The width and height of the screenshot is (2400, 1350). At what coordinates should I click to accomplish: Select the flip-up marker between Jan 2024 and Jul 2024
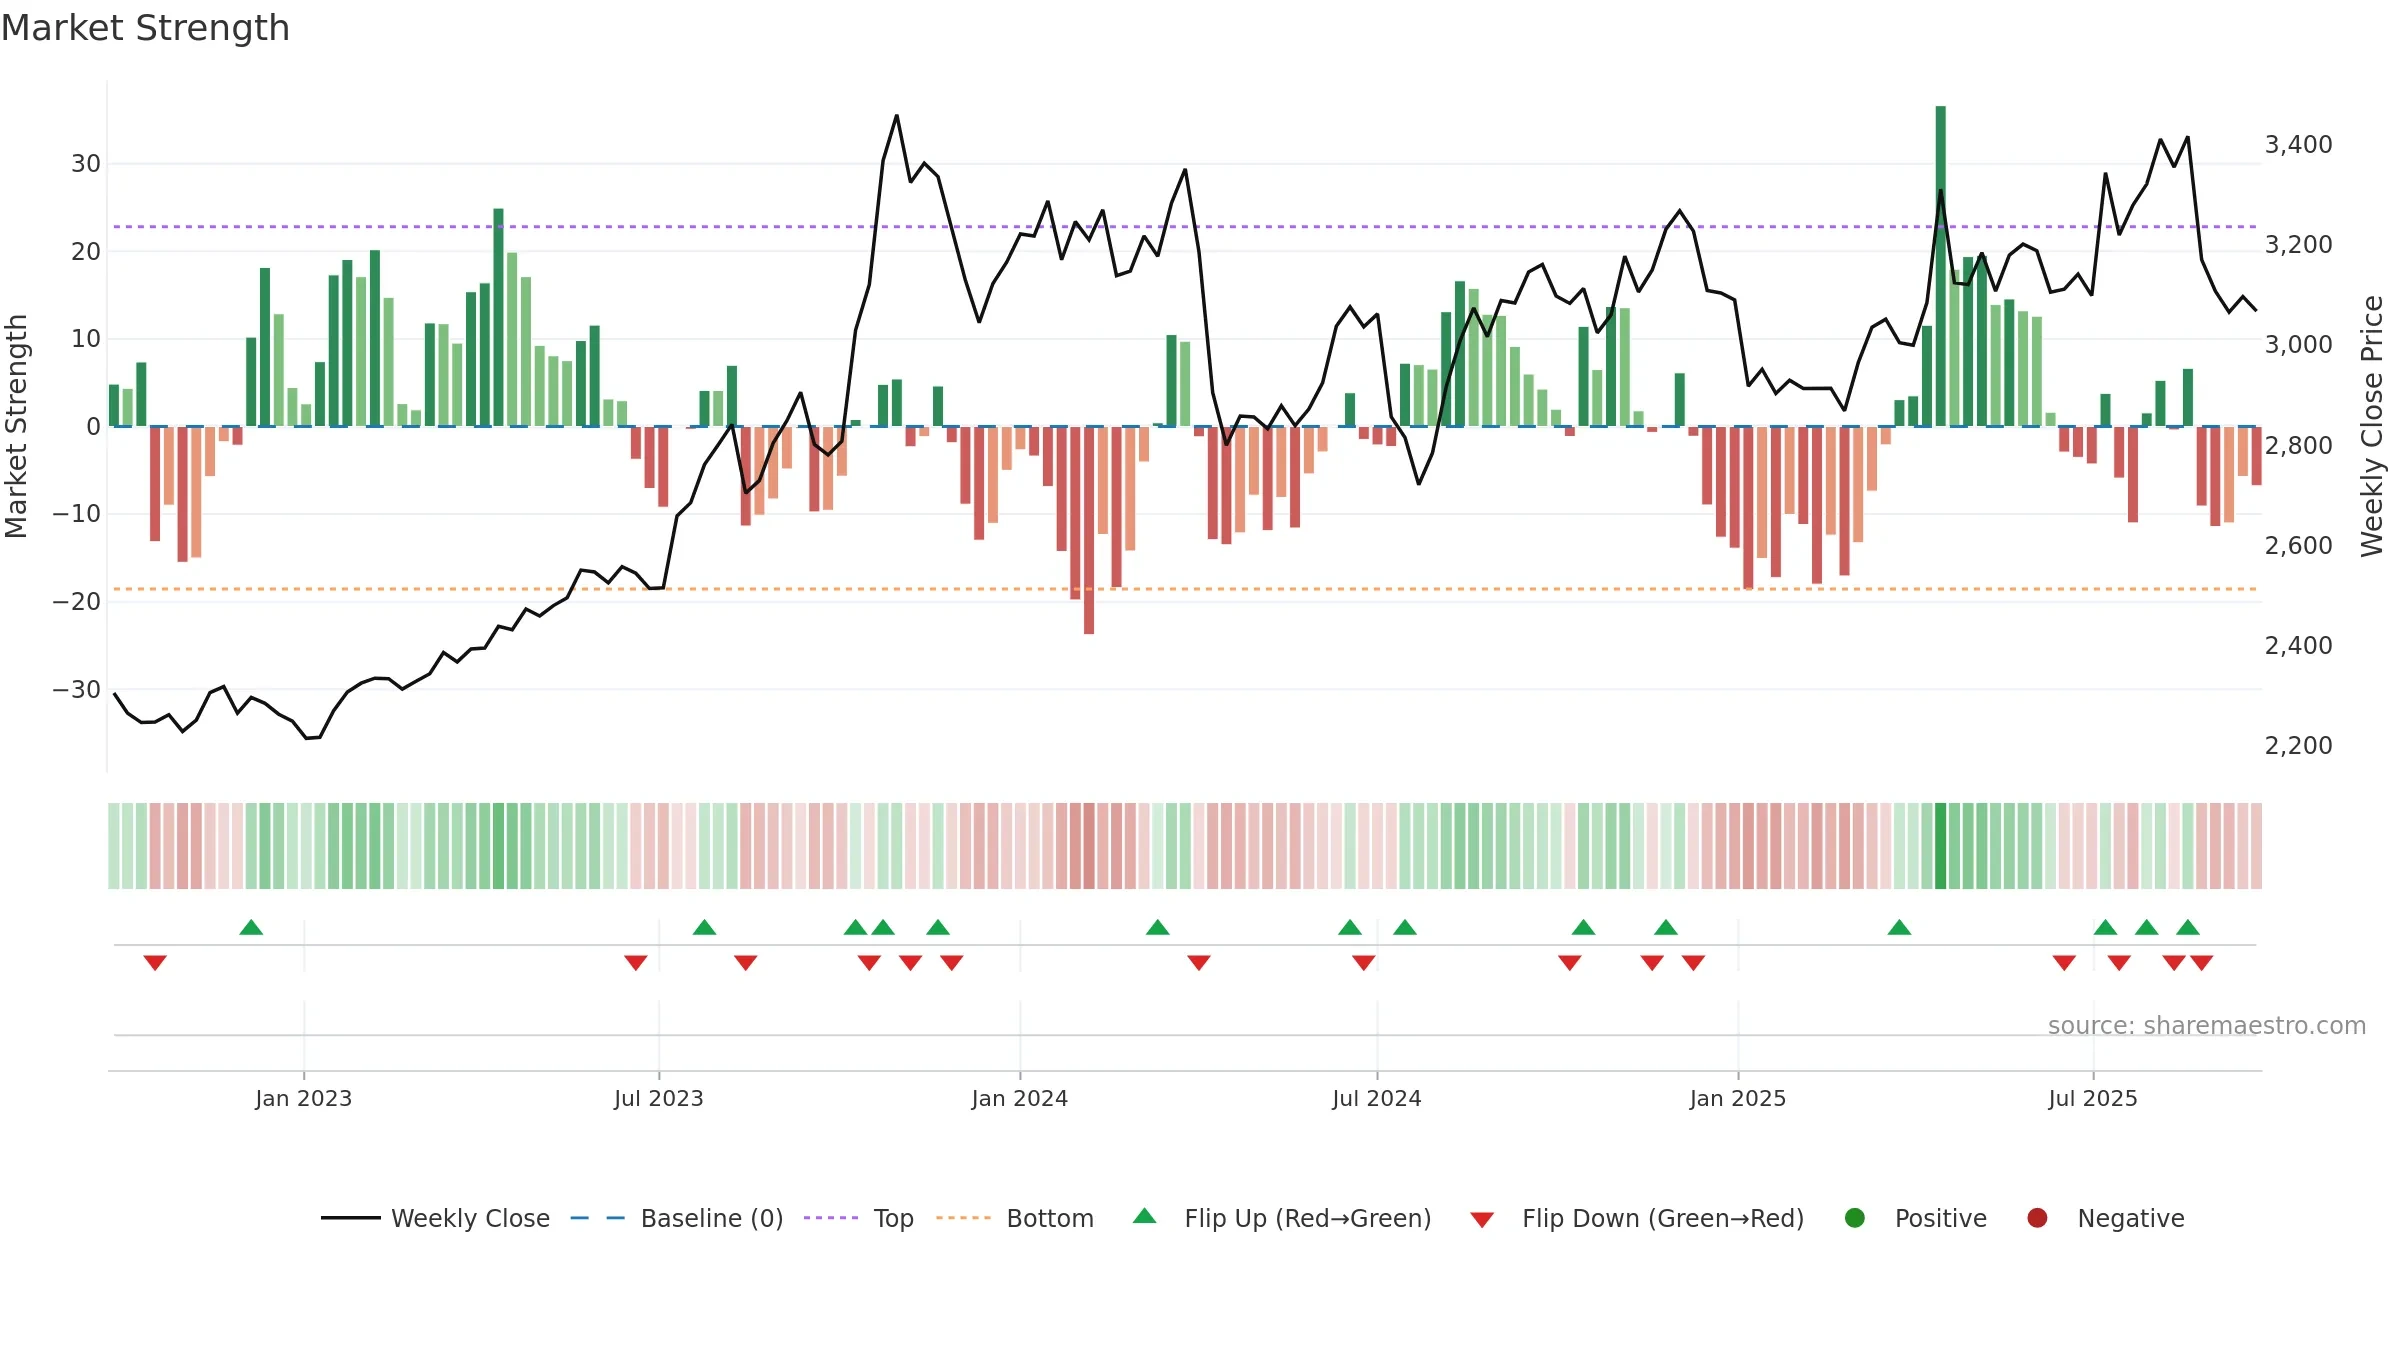tap(1158, 927)
